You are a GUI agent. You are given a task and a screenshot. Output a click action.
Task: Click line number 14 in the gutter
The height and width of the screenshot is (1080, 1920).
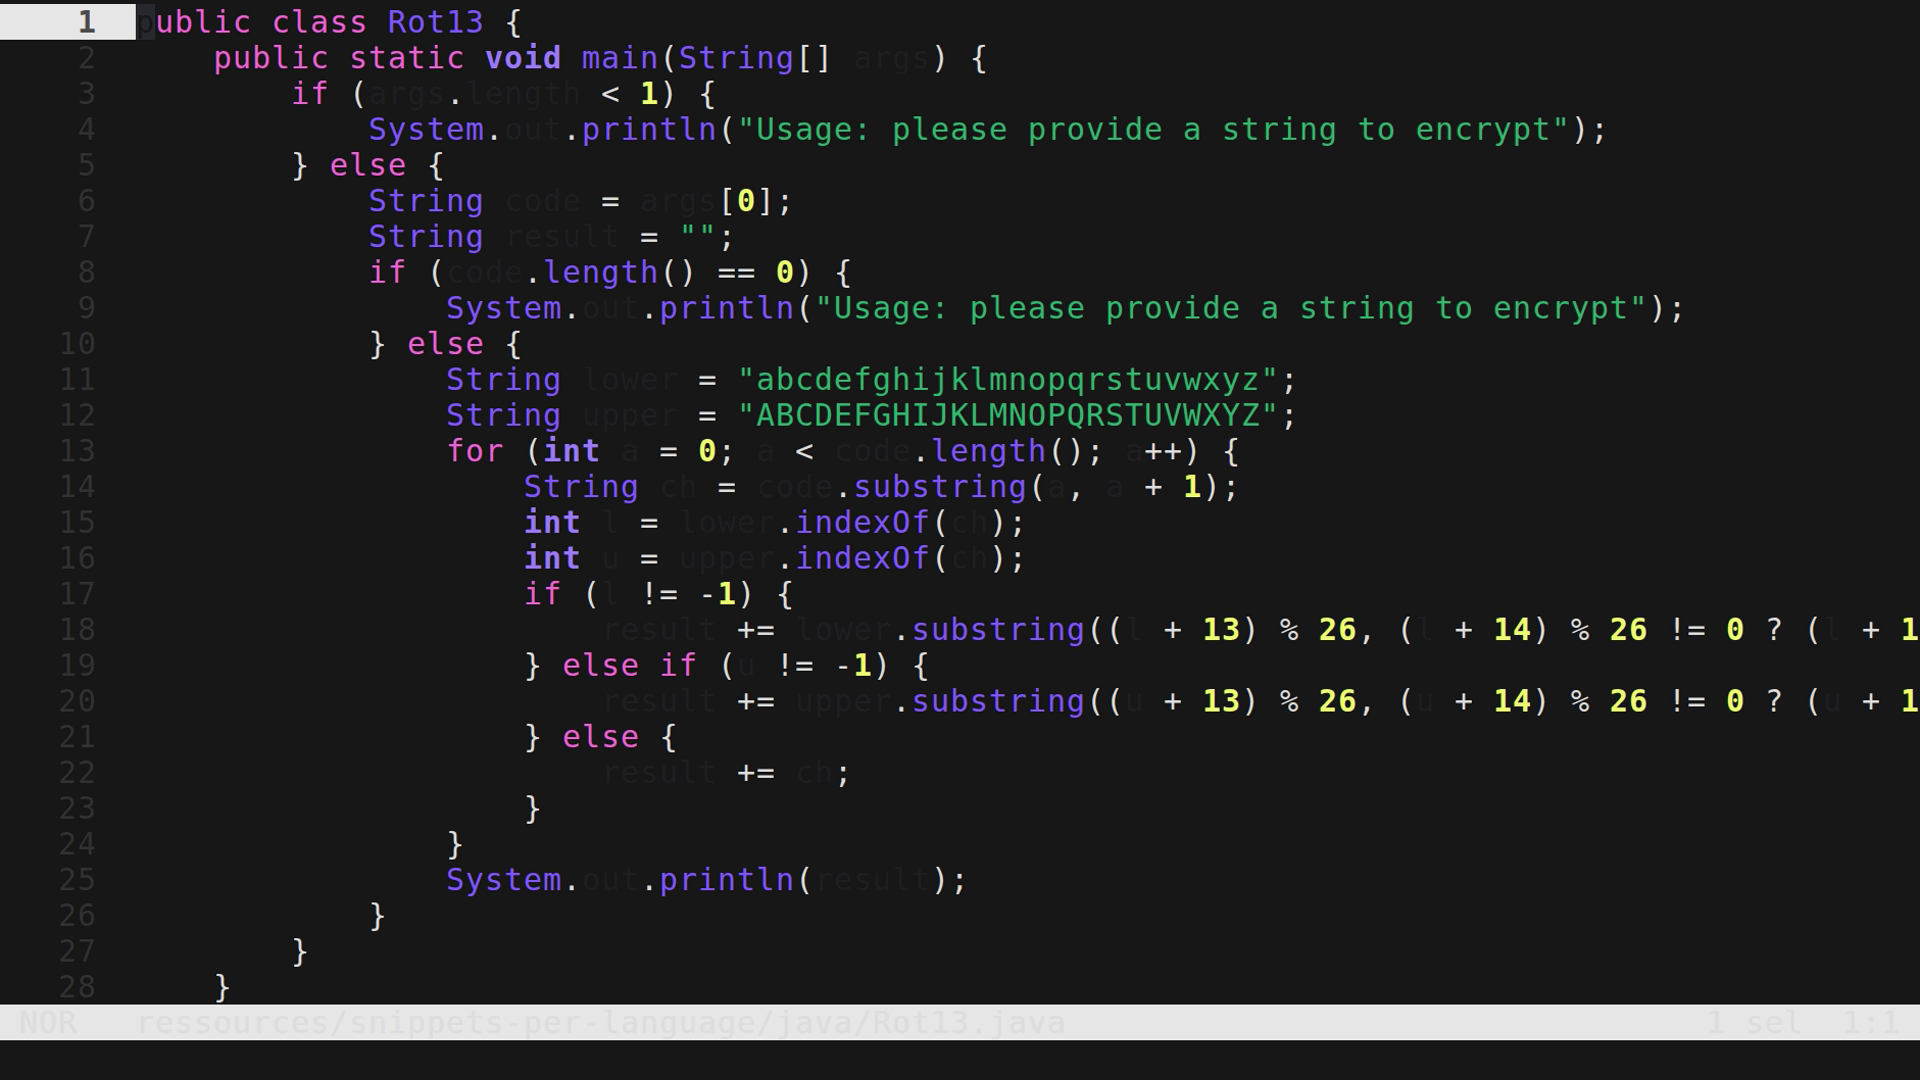(77, 487)
